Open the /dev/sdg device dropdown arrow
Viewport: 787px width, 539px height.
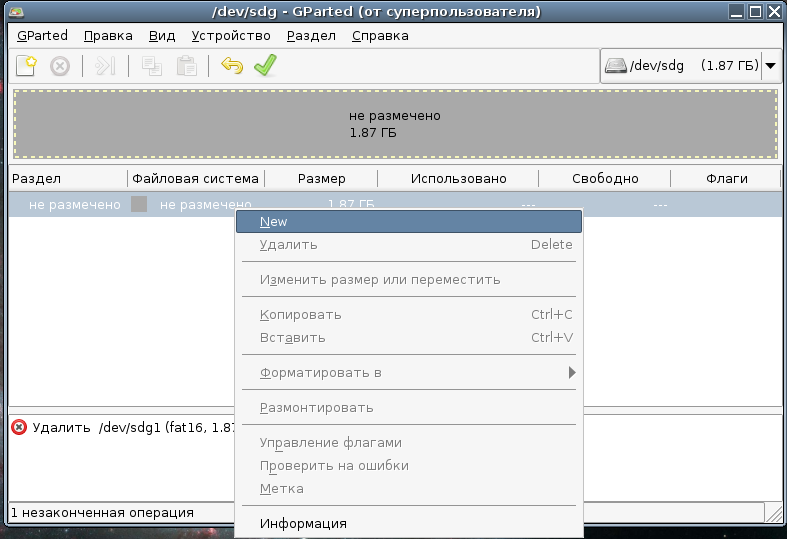pos(770,66)
